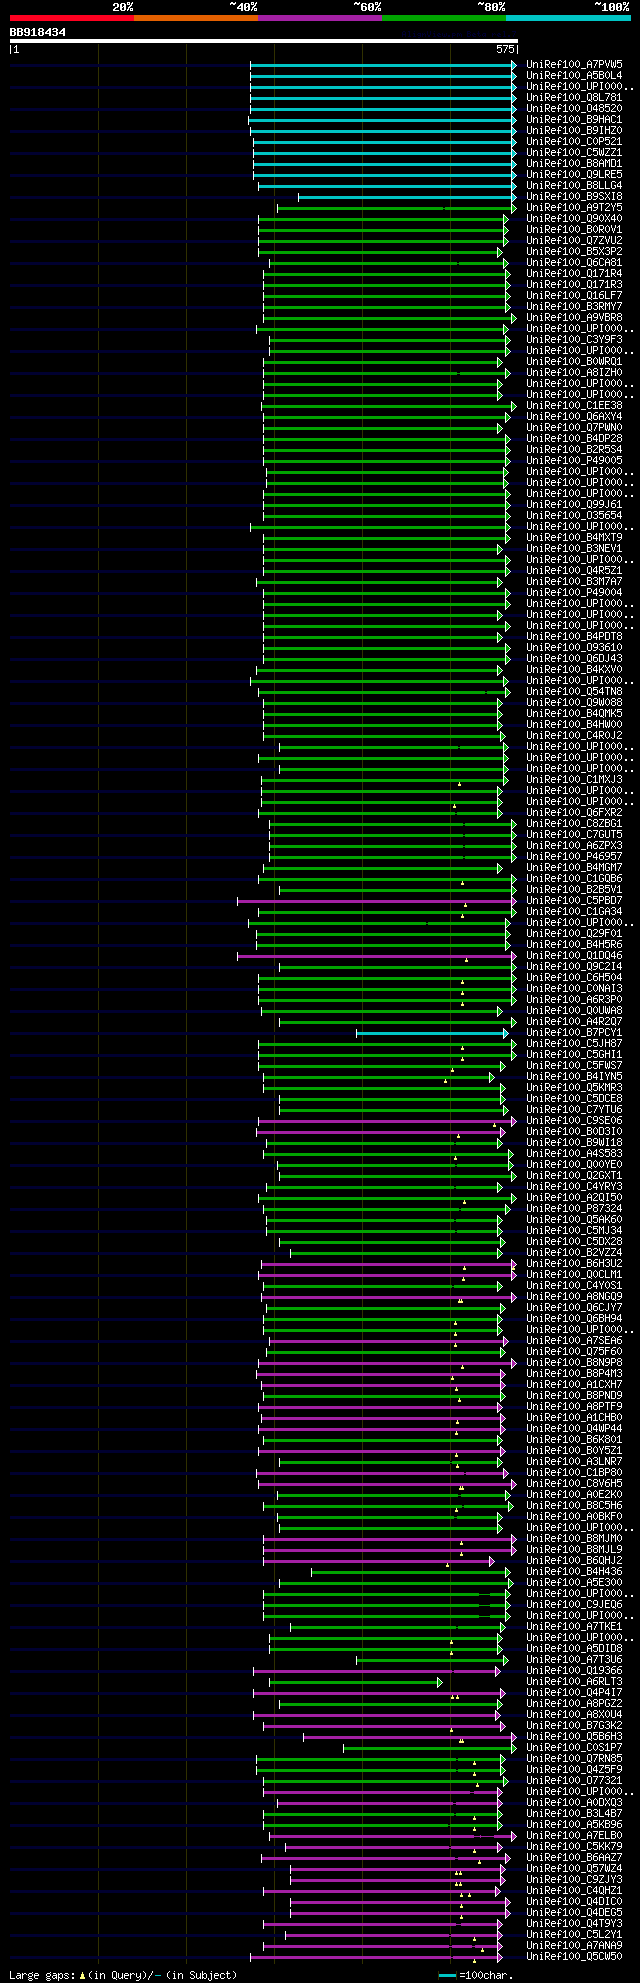Click label UniRef100_B4DP28

click(x=574, y=438)
